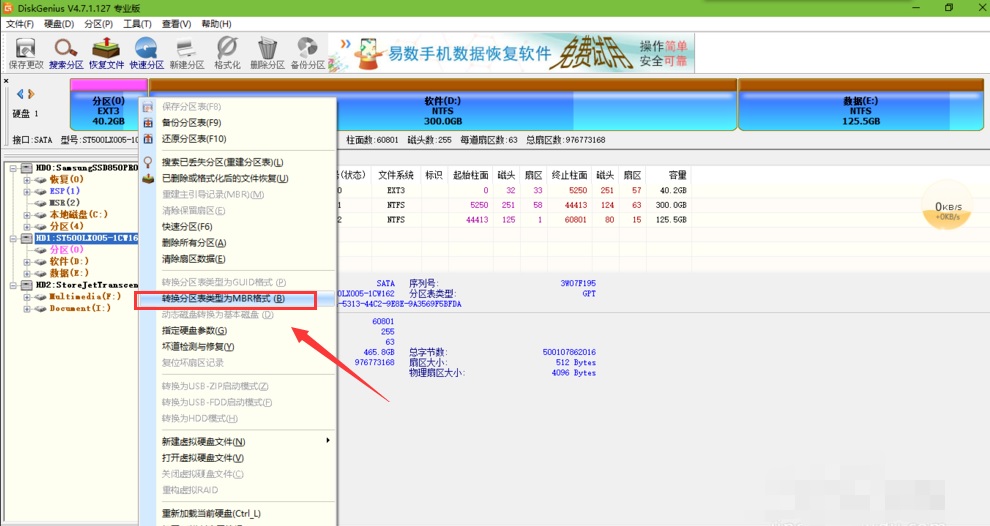990x526 pixels.
Task: Choose 清除扇区数据(E) in the context menu
Action: [x=237, y=259]
